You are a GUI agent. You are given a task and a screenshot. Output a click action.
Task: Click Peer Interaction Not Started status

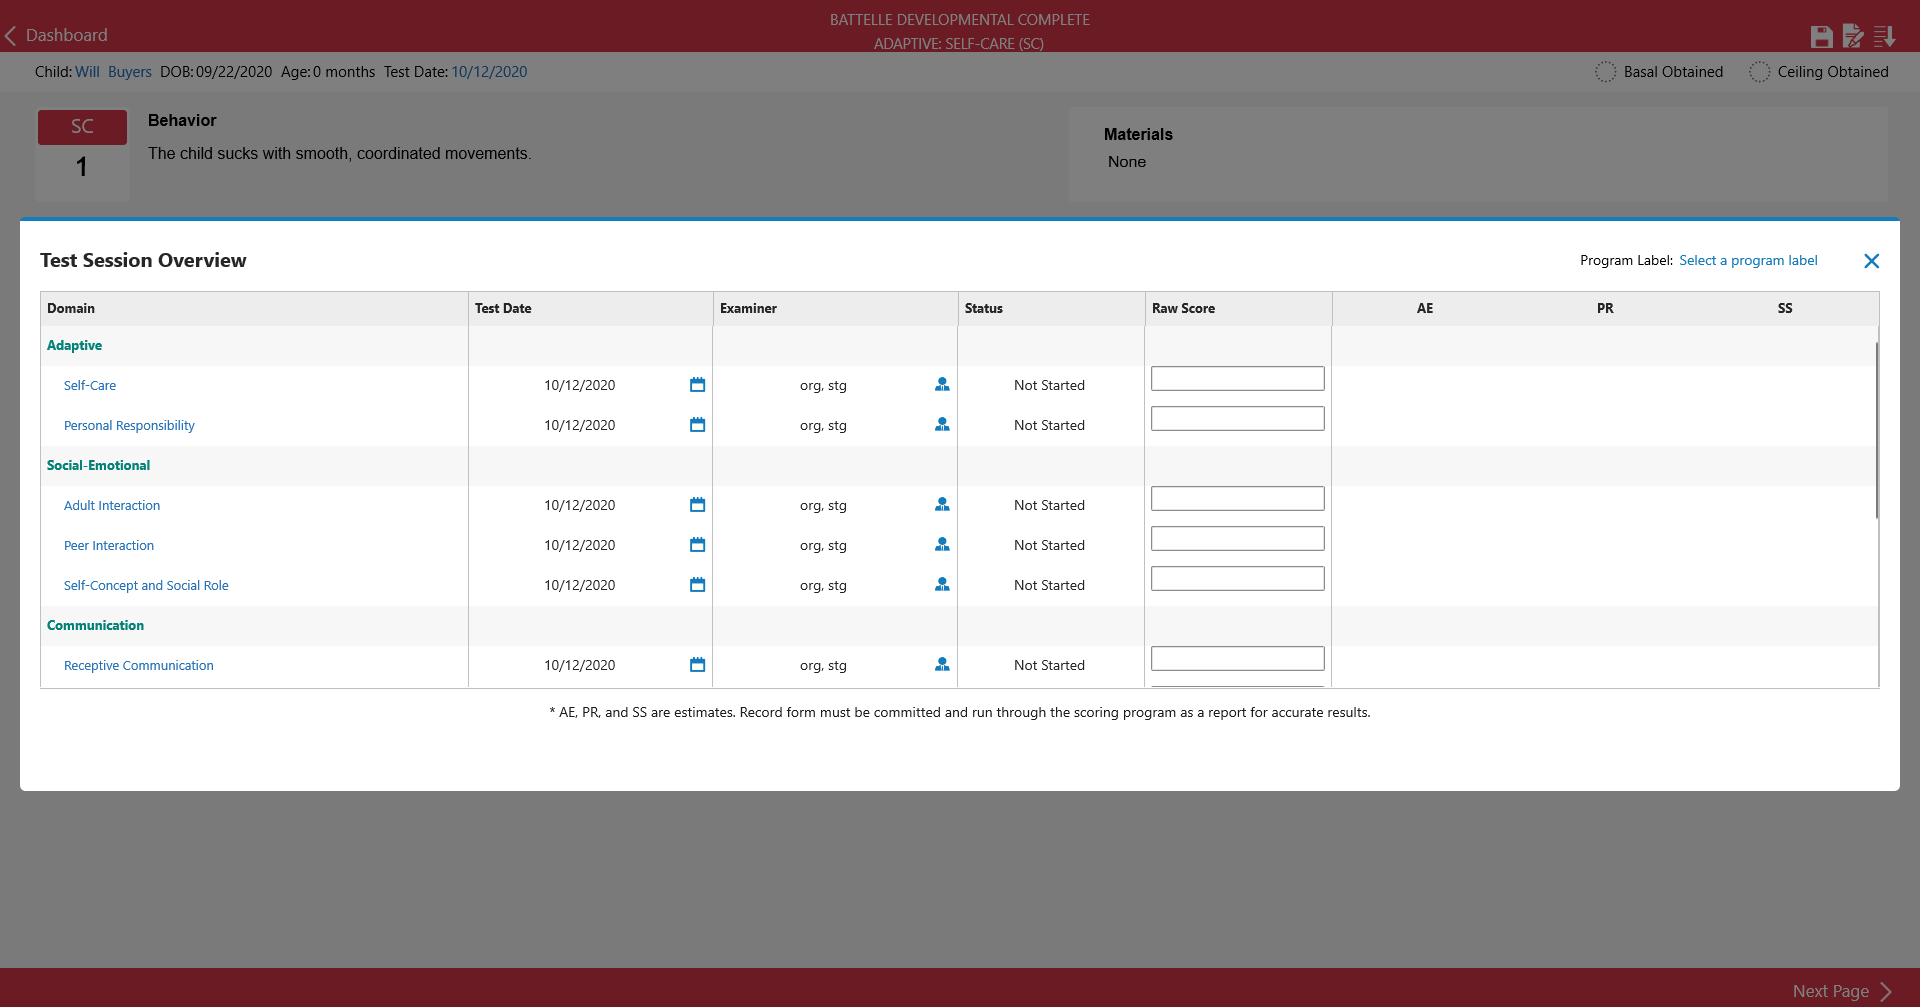[1049, 546]
